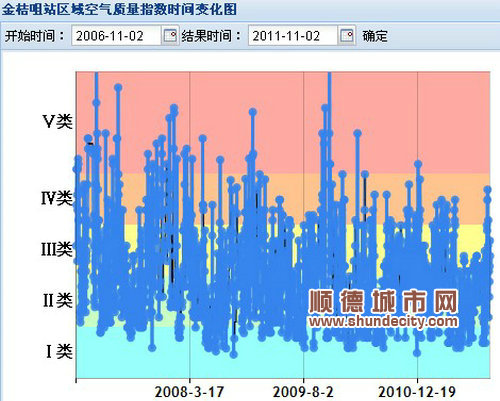Click the start date field 2006-11-02
This screenshot has width=500, height=401.
[x=116, y=36]
